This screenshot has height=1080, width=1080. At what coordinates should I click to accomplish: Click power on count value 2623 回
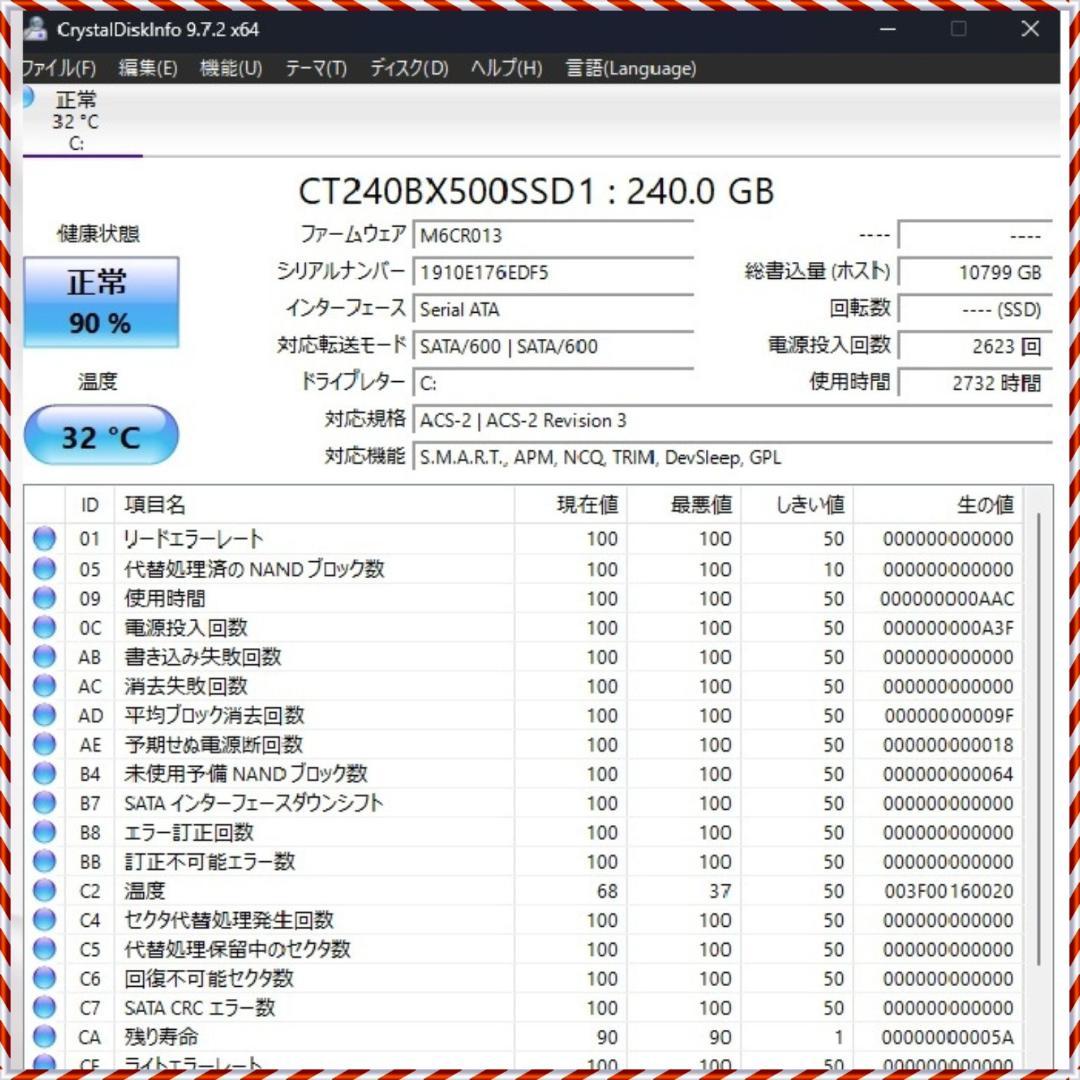pyautogui.click(x=975, y=346)
